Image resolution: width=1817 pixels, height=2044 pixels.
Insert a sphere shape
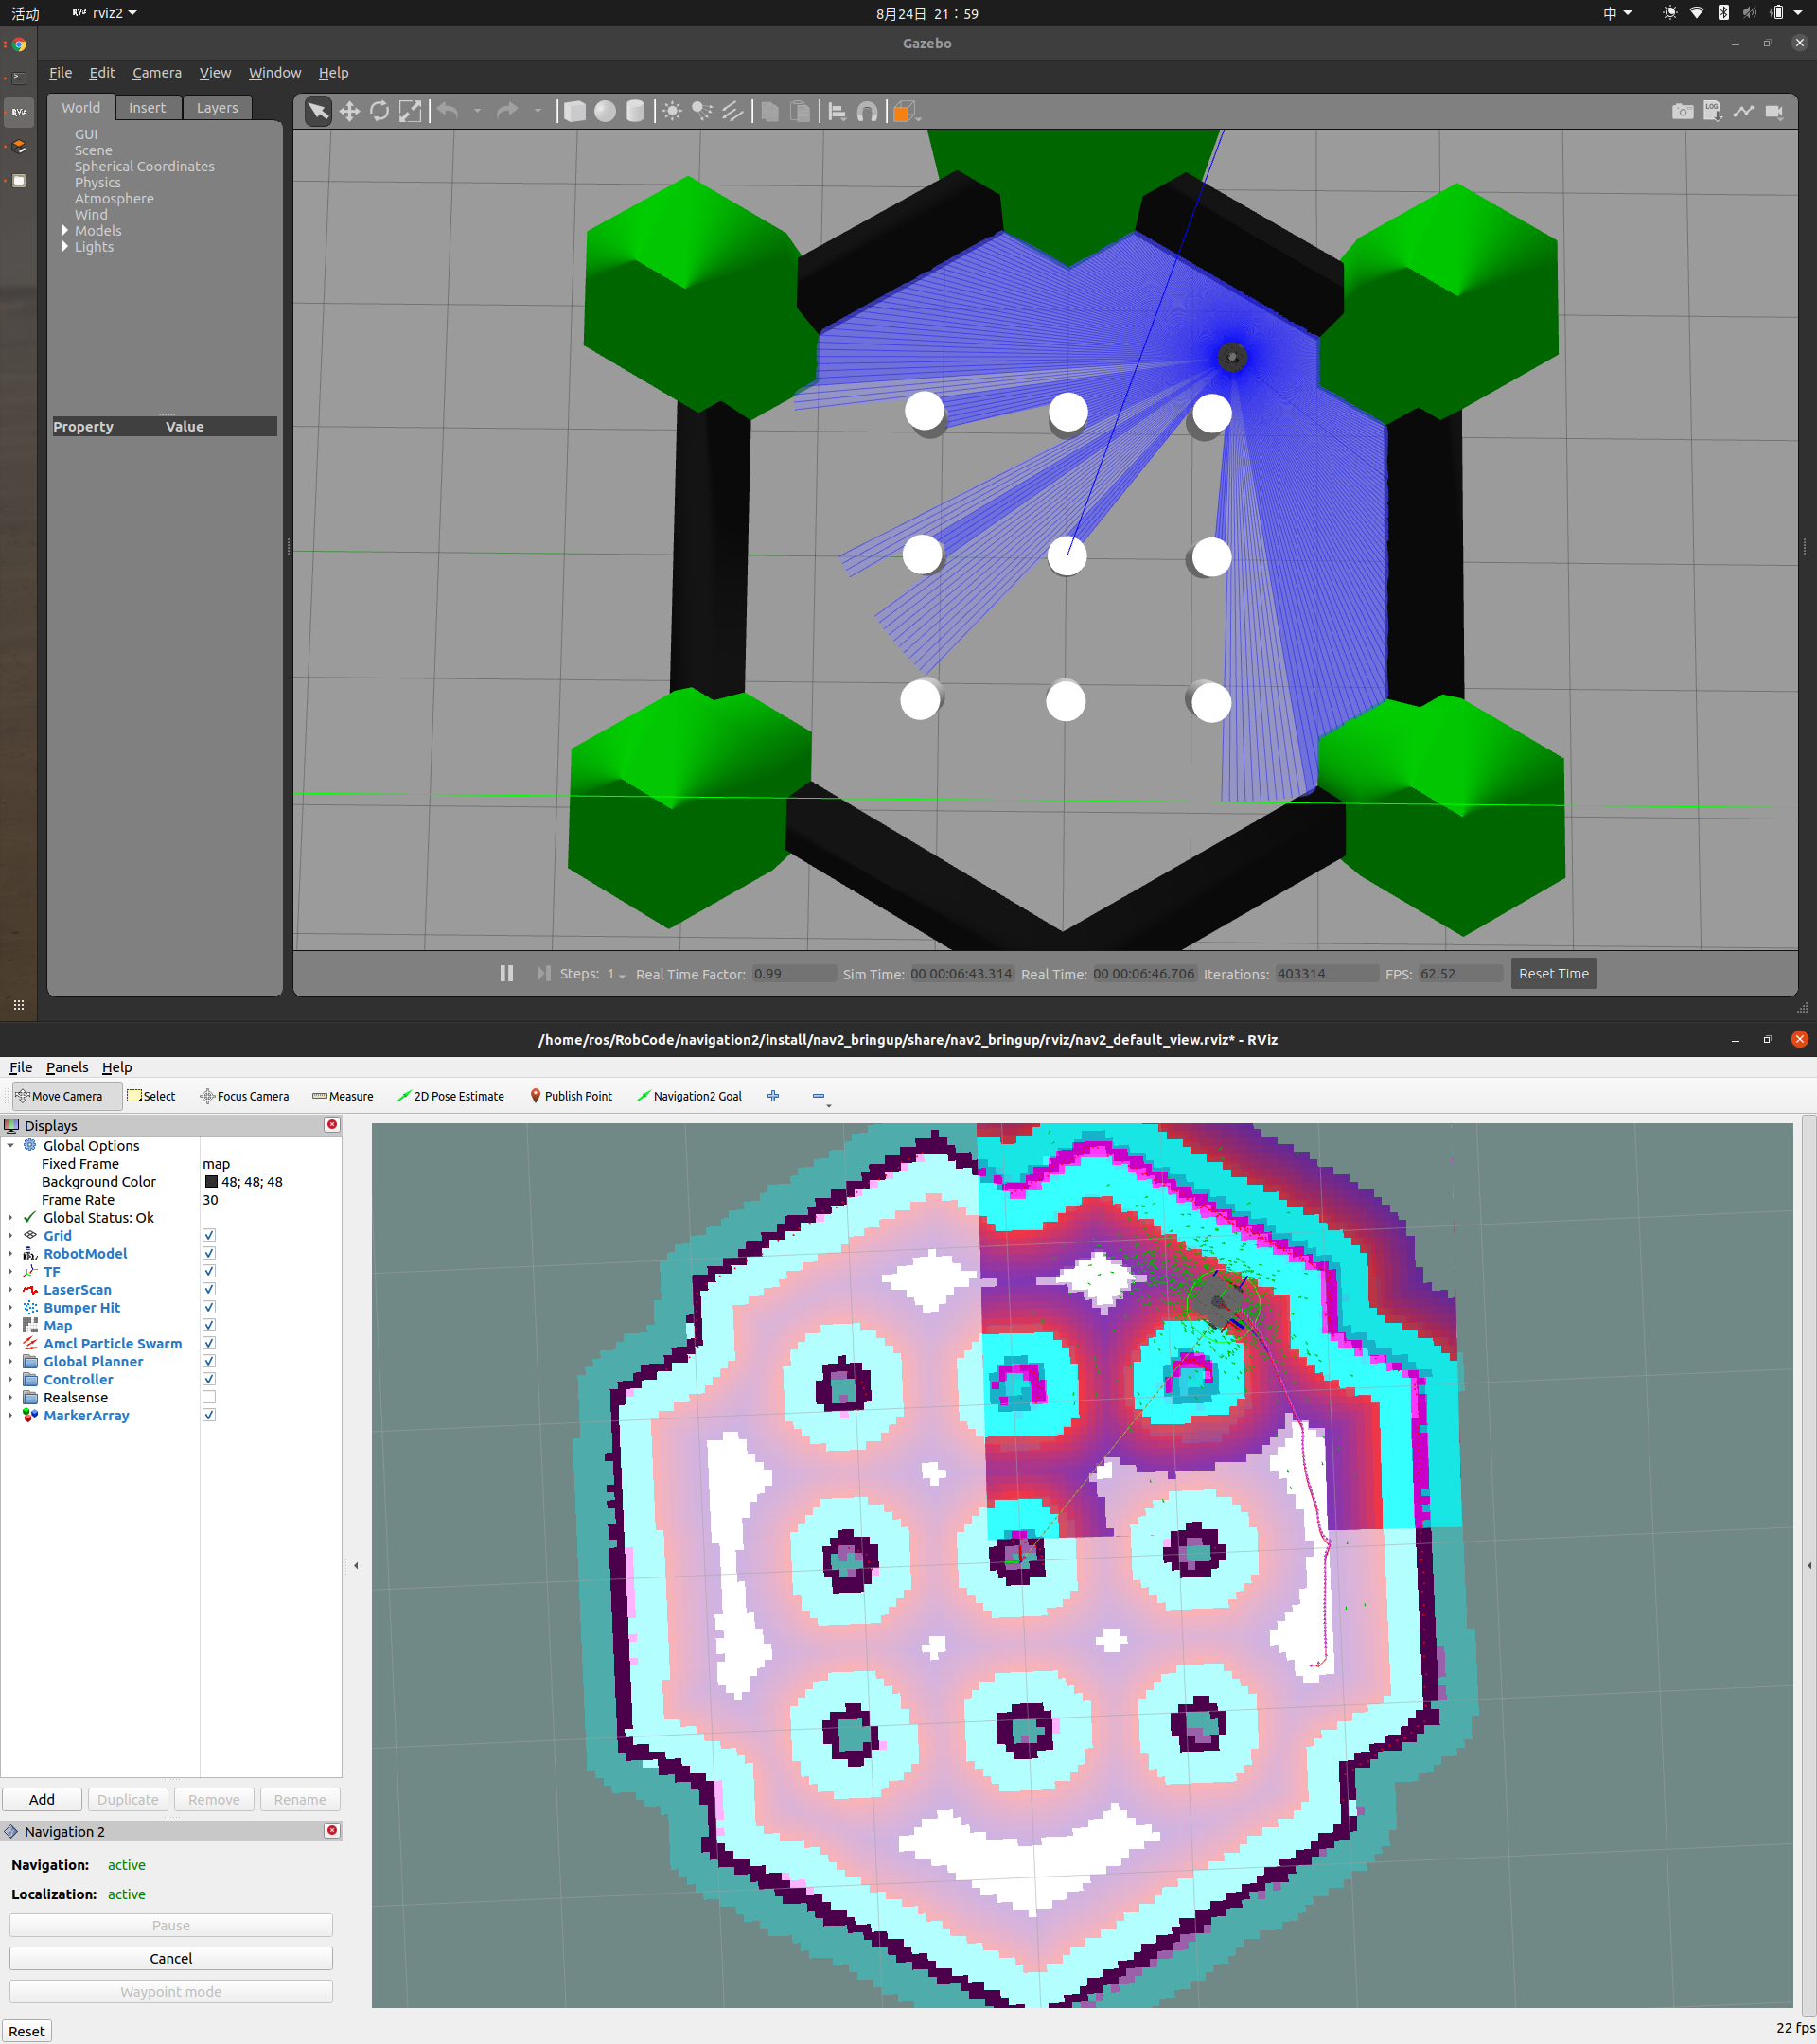(x=605, y=111)
